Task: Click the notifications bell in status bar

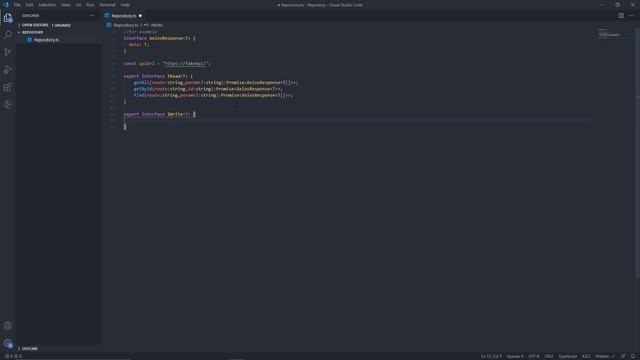Action: 633,356
